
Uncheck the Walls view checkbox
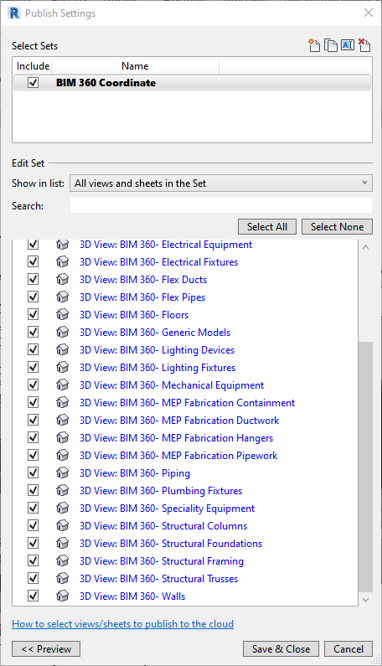33,596
